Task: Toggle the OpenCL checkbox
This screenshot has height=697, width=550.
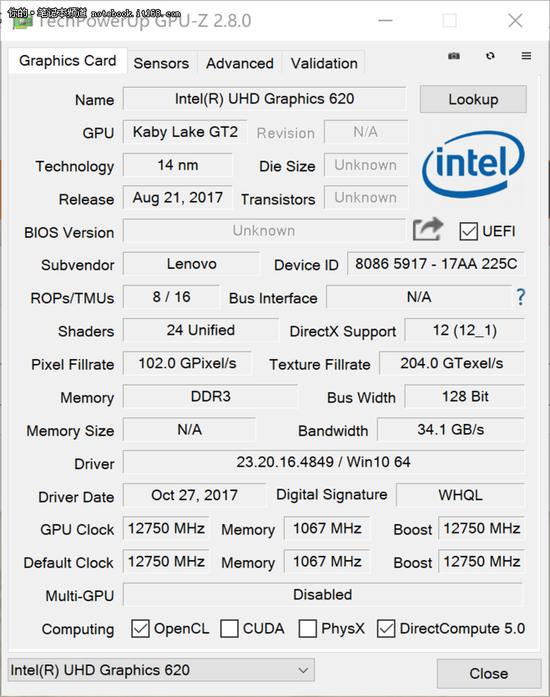Action: click(140, 629)
